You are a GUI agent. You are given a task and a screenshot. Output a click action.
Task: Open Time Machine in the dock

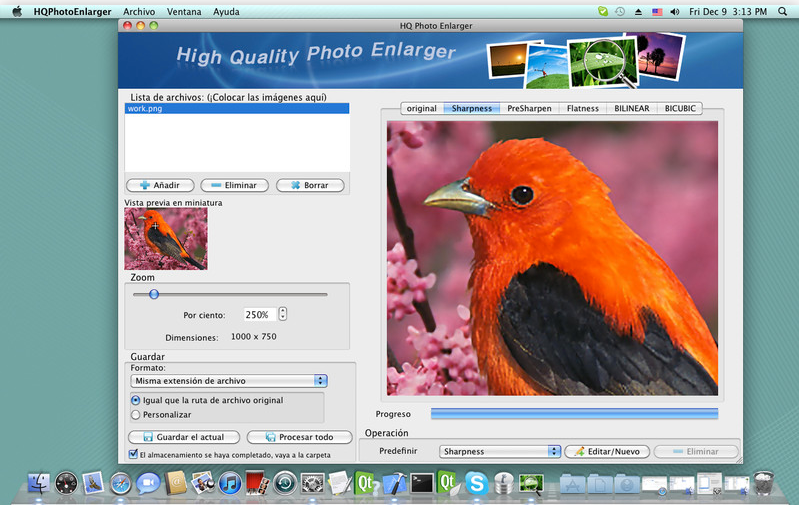pyautogui.click(x=285, y=483)
